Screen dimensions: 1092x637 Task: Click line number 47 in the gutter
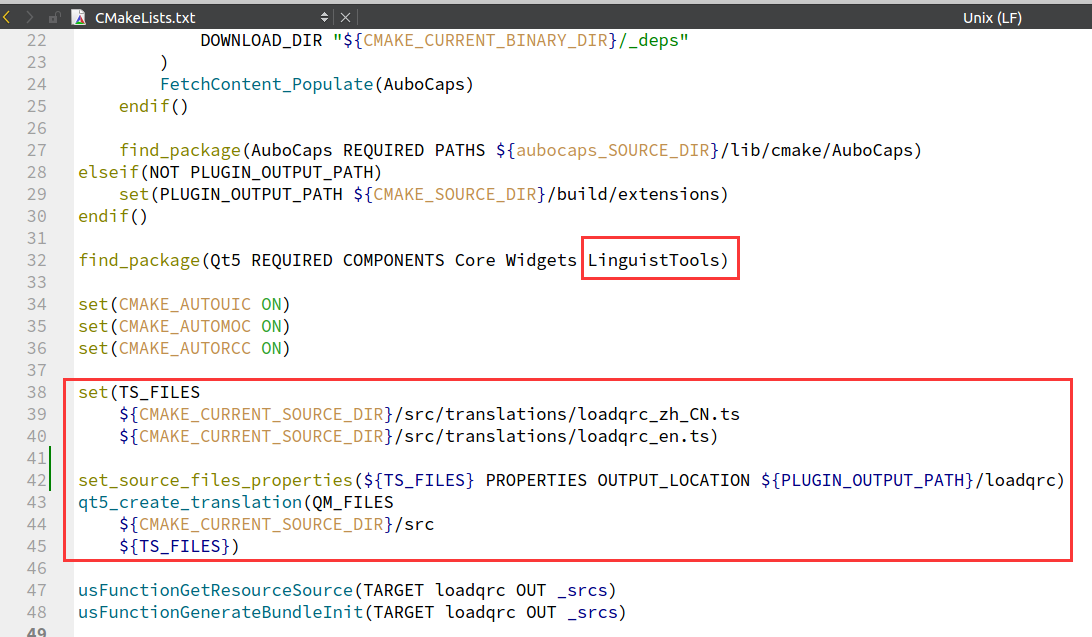click(36, 590)
